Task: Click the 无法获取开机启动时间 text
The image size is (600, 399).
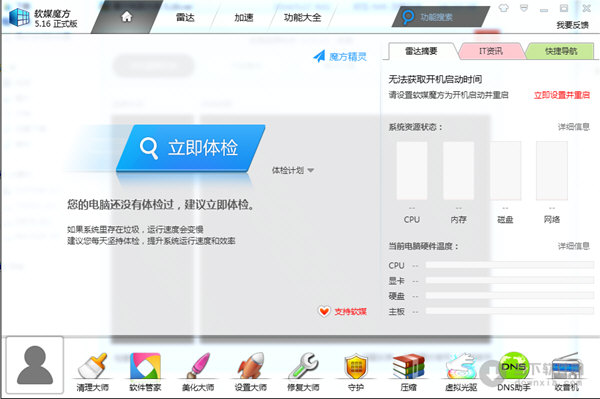Action: [x=435, y=79]
